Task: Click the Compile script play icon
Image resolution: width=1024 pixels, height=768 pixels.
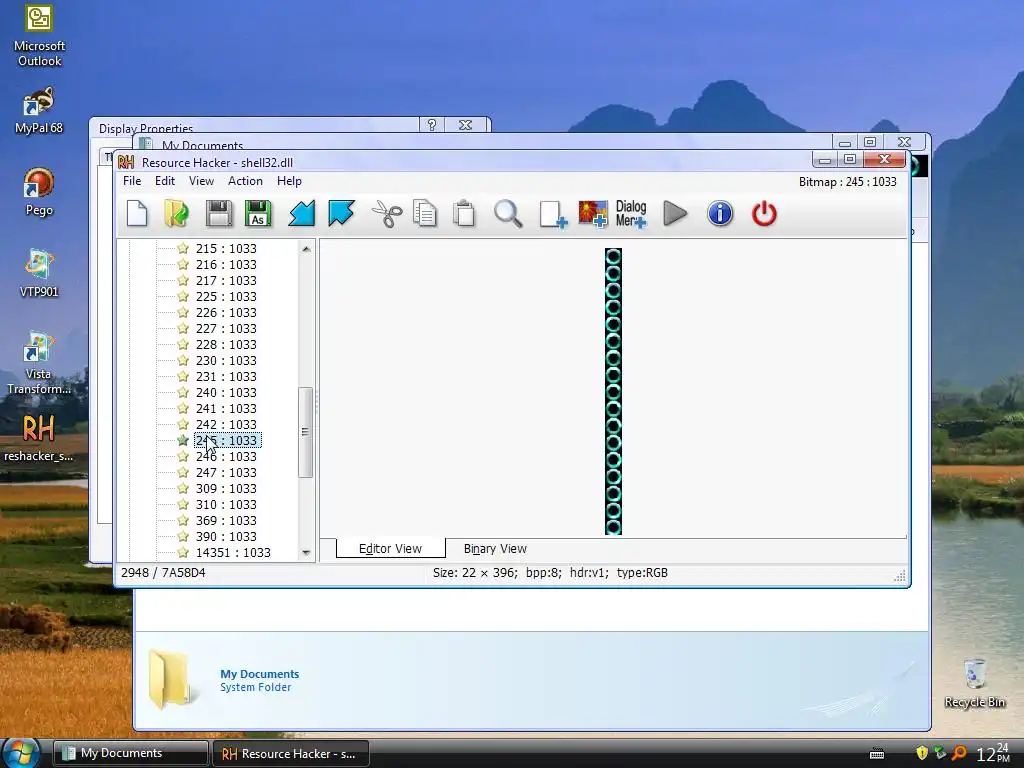Action: pyautogui.click(x=675, y=214)
